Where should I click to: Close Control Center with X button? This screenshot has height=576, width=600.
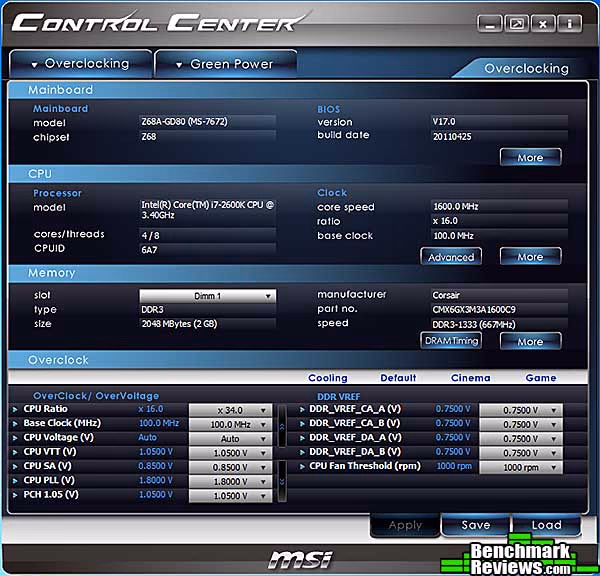click(543, 24)
